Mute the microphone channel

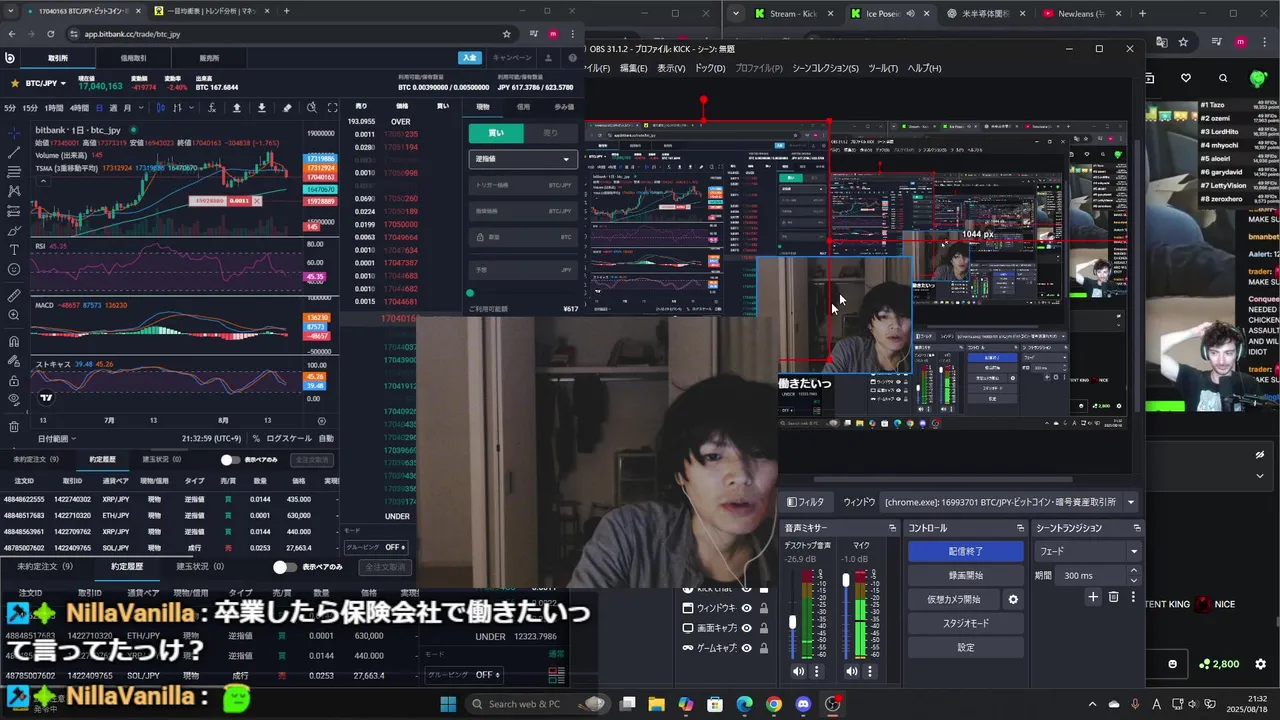click(x=852, y=671)
